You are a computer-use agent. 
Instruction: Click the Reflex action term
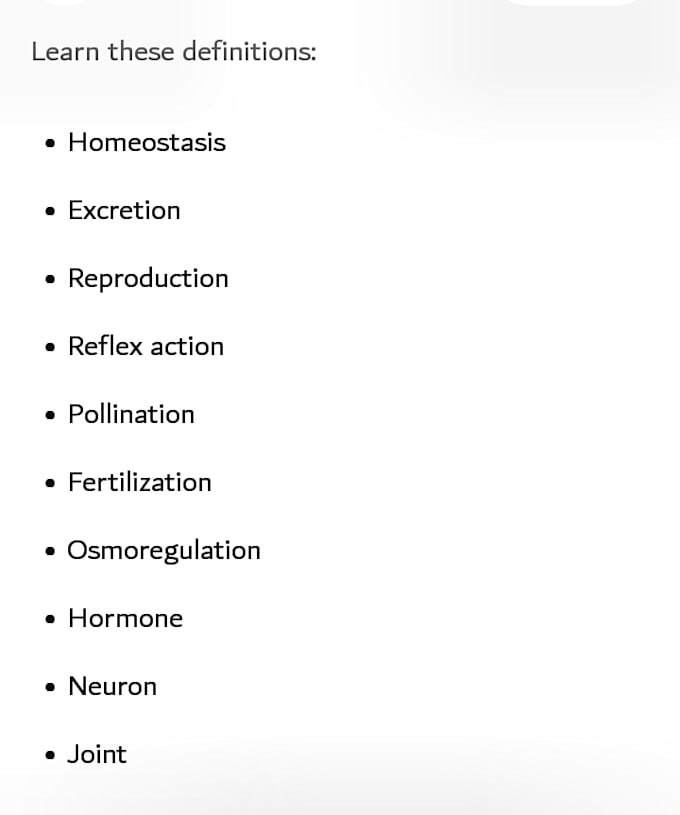(146, 346)
